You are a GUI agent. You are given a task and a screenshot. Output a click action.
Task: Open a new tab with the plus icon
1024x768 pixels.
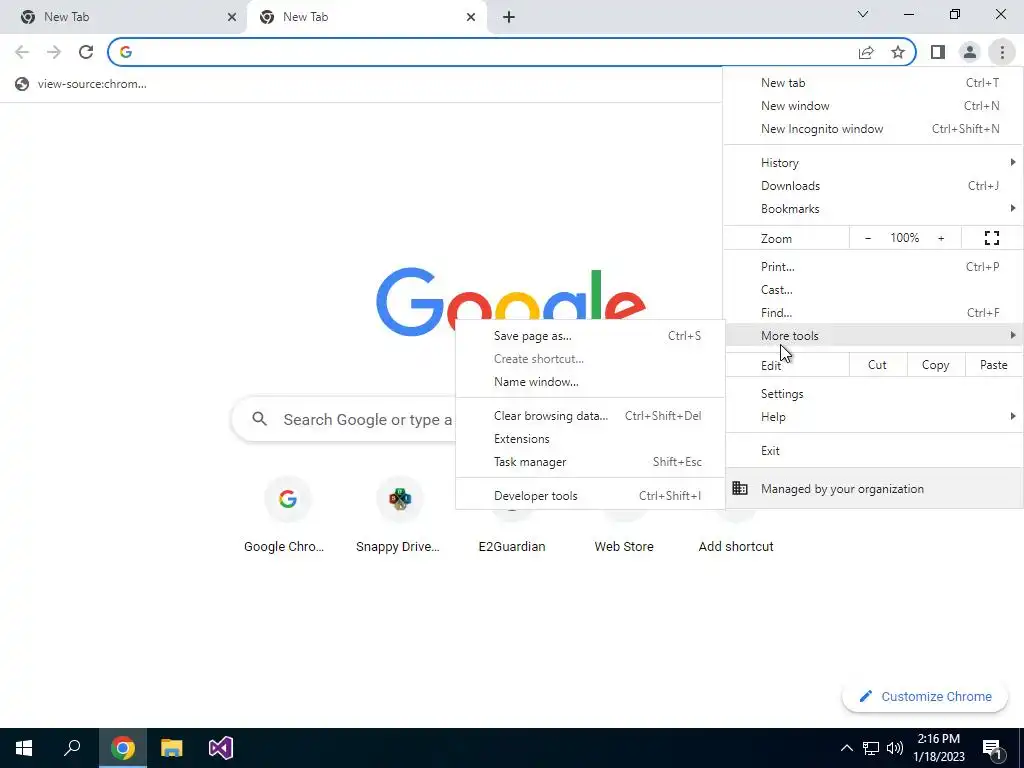coord(509,17)
